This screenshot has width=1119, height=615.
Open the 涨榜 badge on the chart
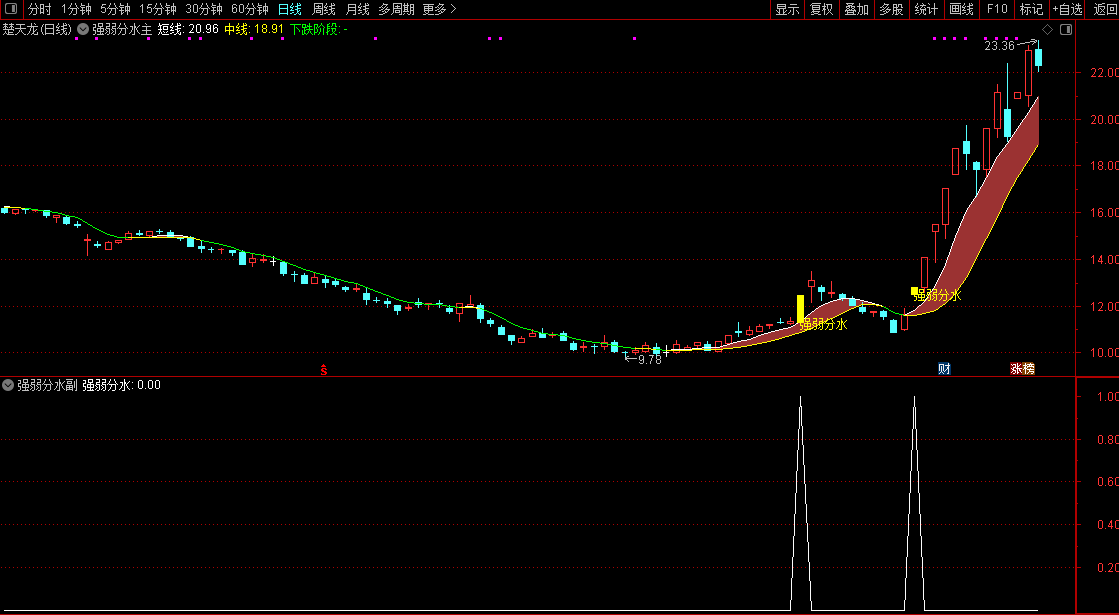(1022, 369)
